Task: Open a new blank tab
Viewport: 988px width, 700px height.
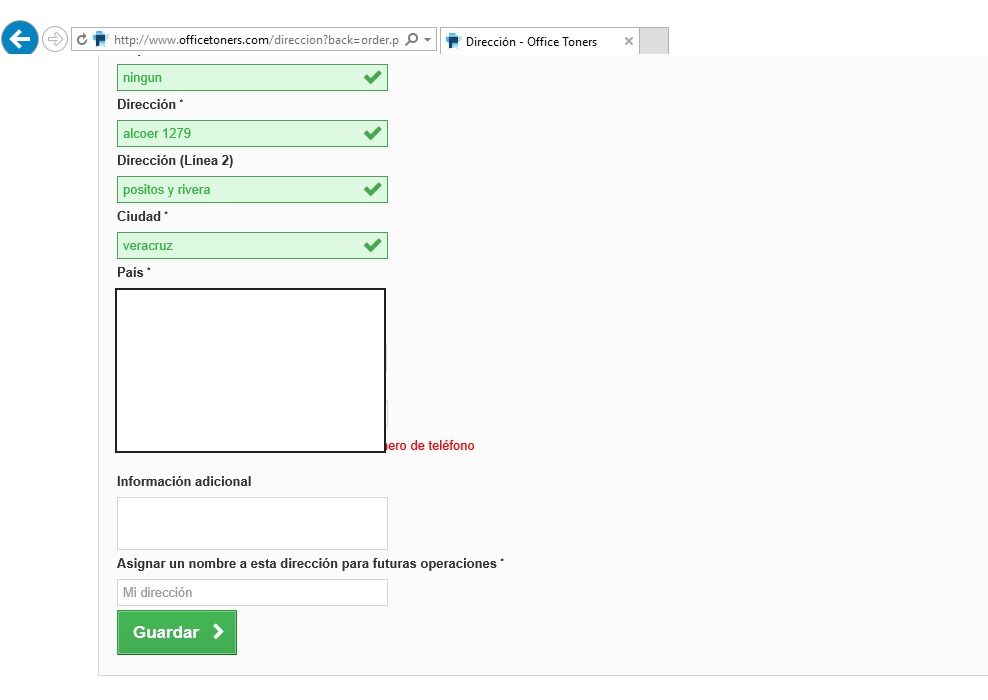Action: 653,41
